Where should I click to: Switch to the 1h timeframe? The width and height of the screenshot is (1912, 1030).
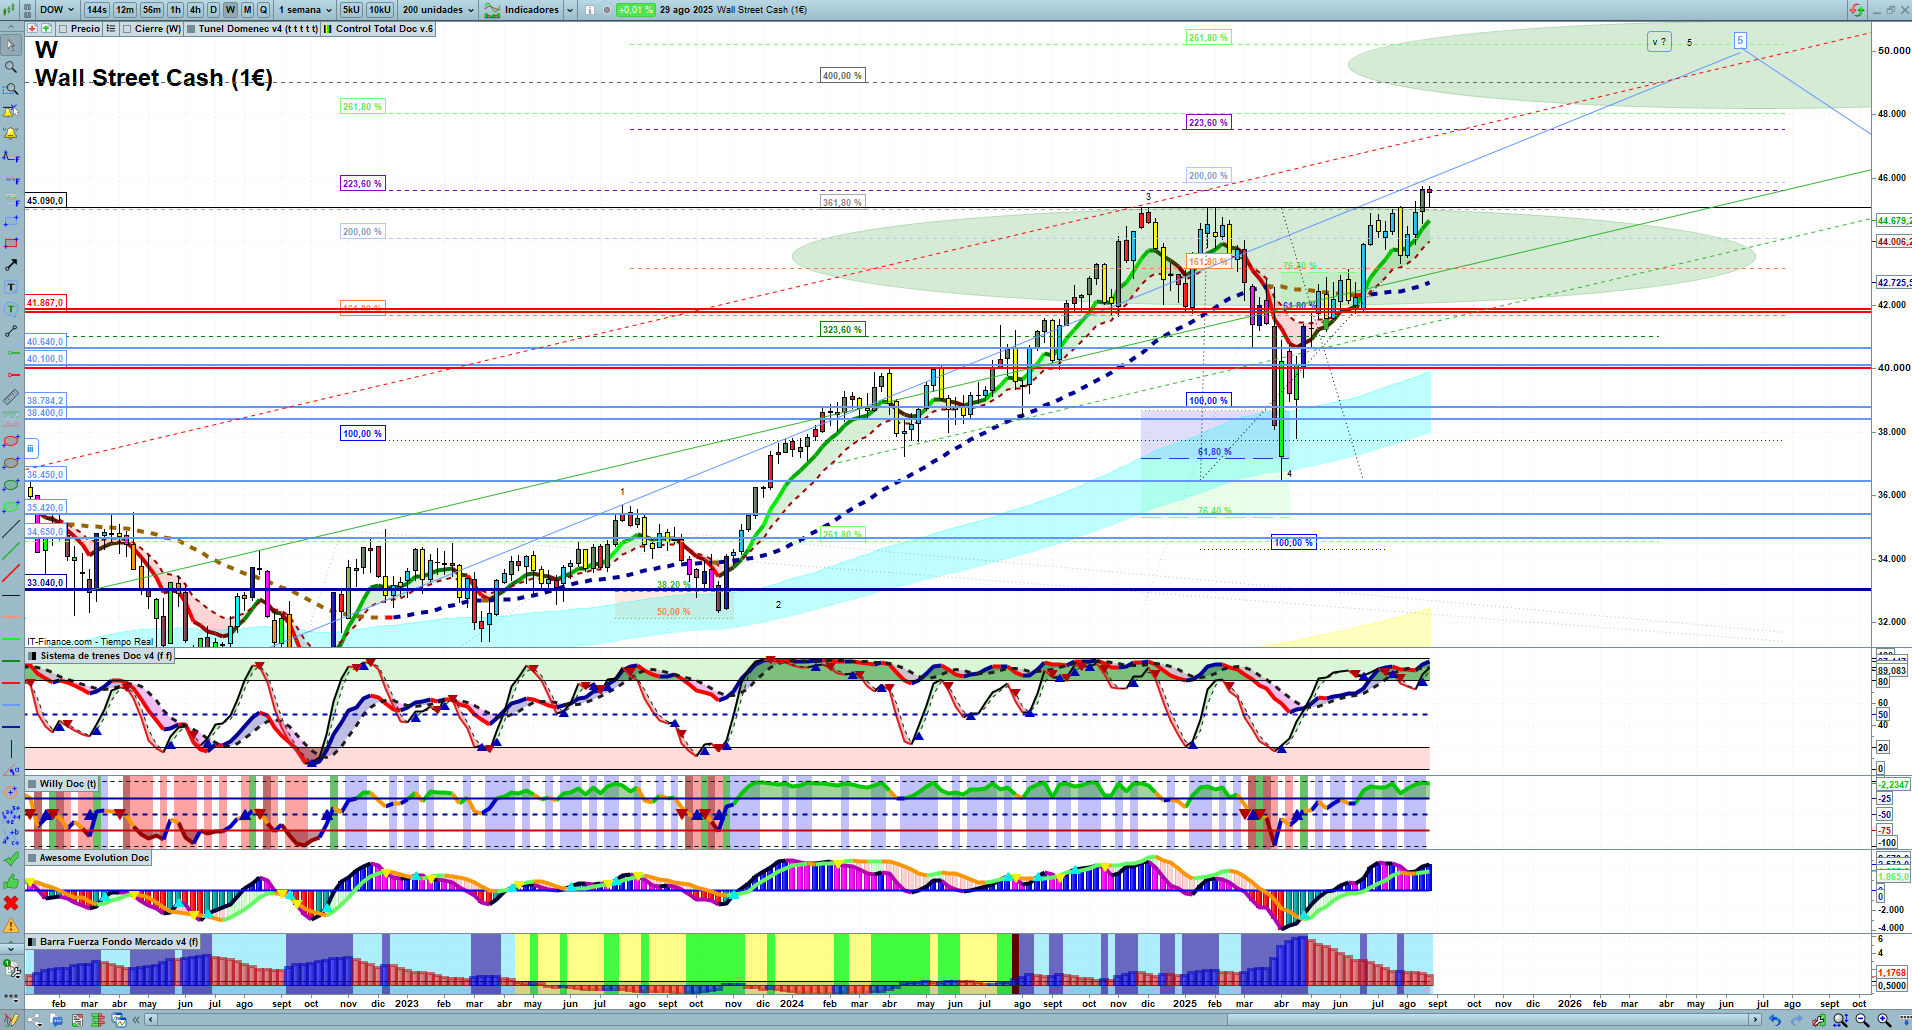[176, 10]
